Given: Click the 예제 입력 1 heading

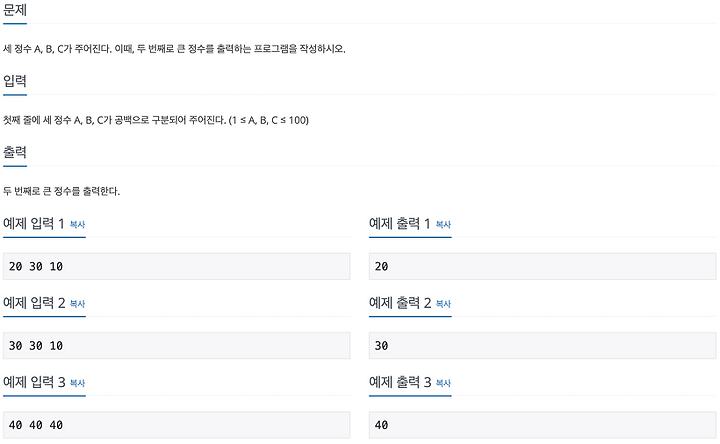Looking at the screenshot, I should tap(34, 224).
